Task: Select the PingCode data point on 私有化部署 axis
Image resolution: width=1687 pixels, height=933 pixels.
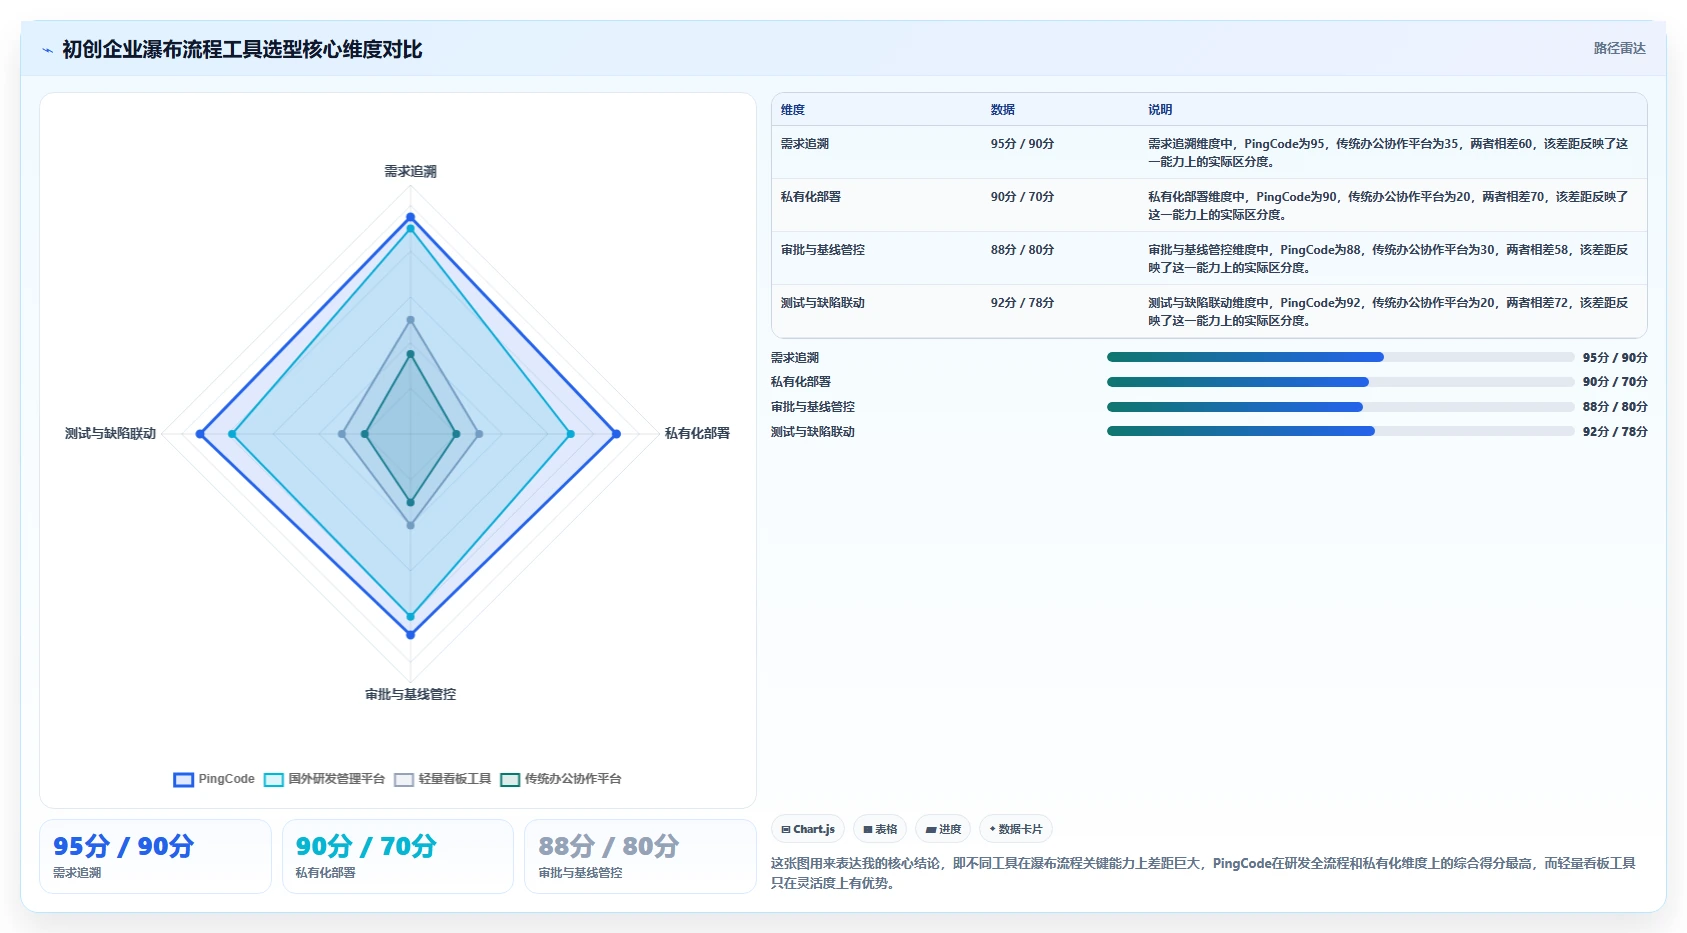Action: 616,434
